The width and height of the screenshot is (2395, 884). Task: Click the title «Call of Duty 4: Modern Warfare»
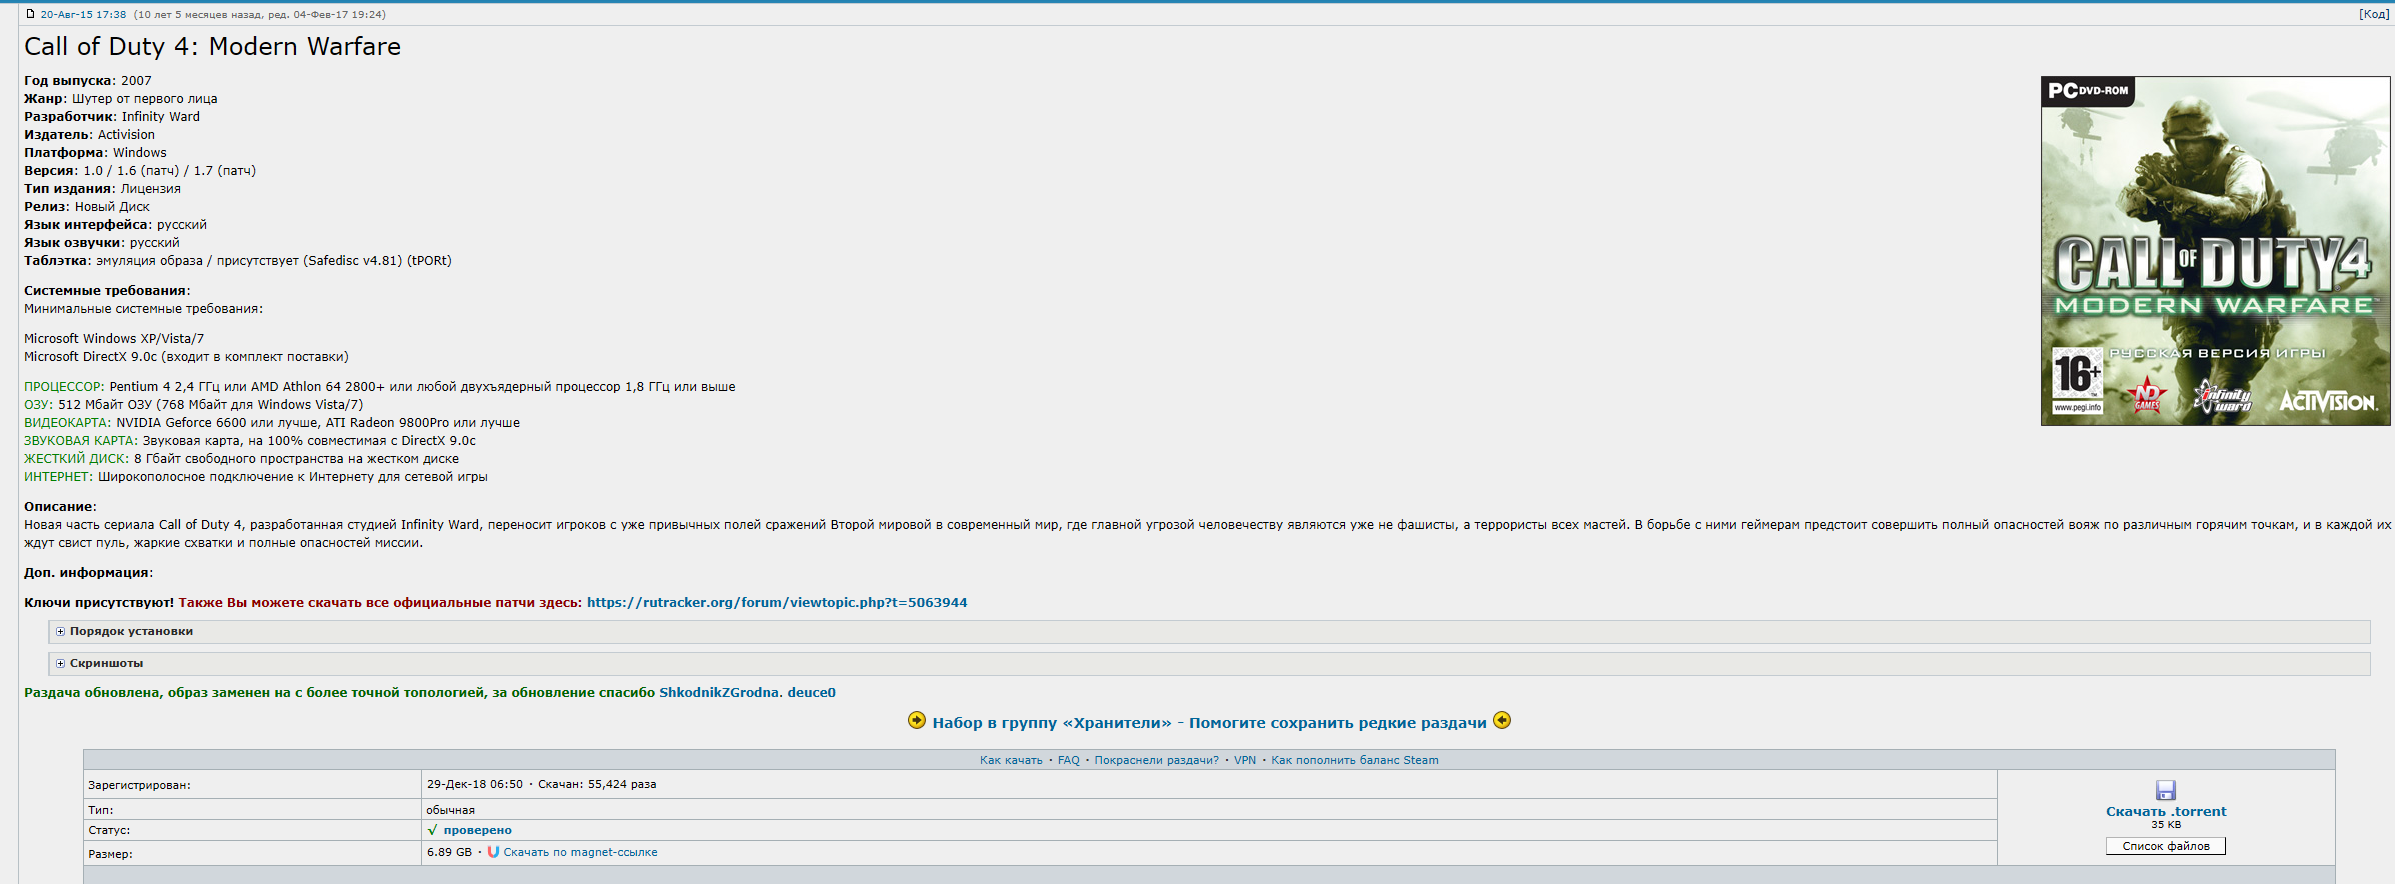pos(212,47)
